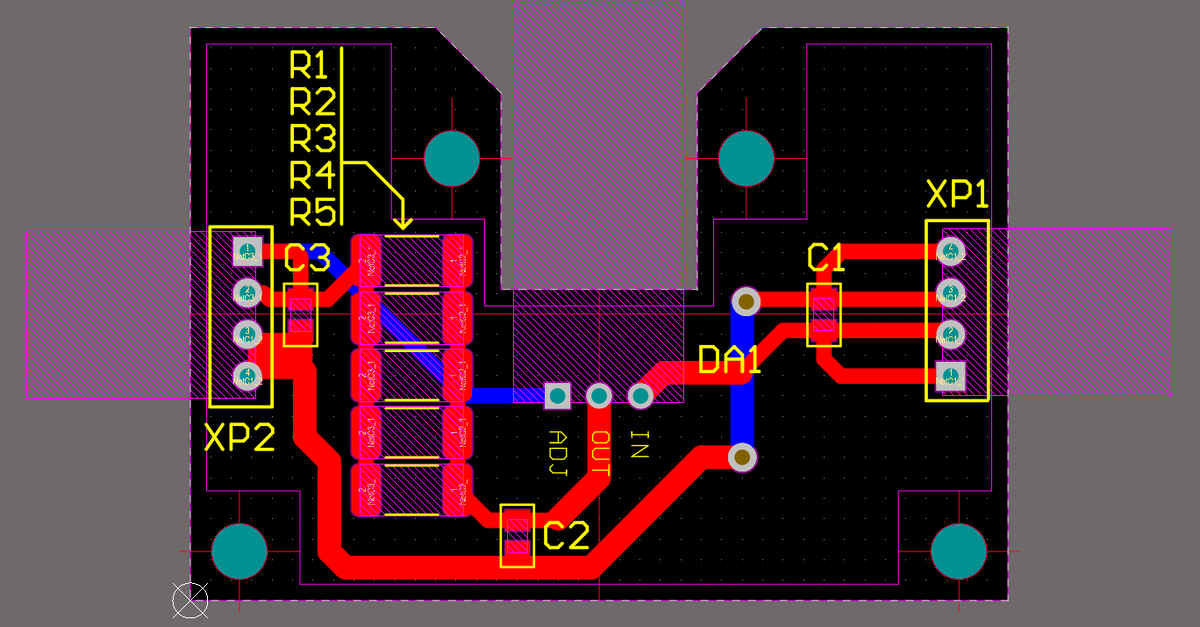Select capacitor C1 footprint
This screenshot has height=627, width=1200.
[x=824, y=315]
